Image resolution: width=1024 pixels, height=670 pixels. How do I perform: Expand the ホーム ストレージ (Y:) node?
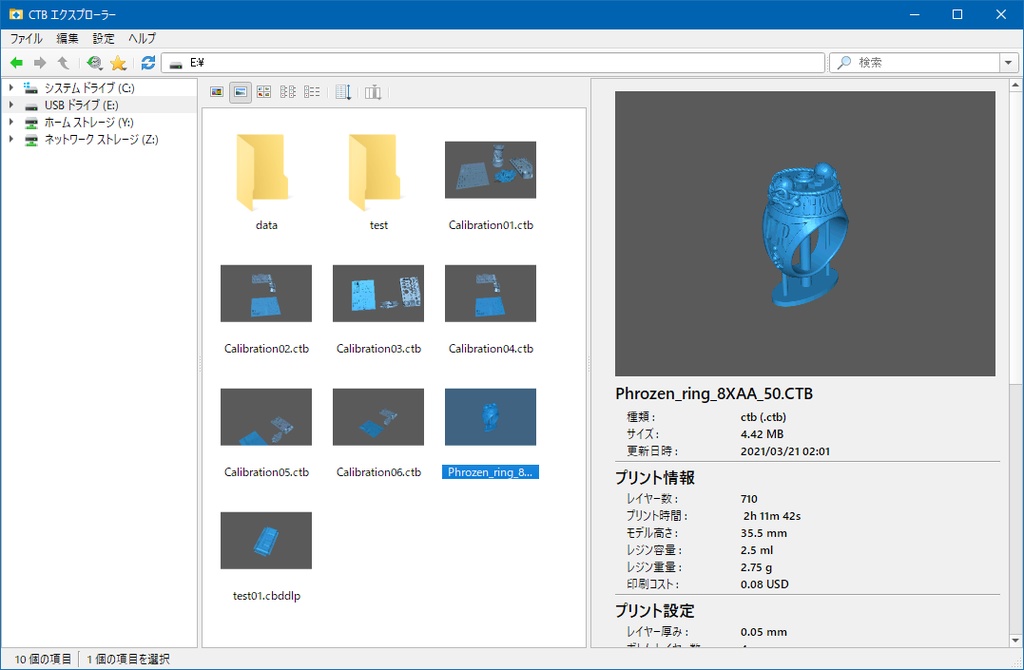pos(11,122)
